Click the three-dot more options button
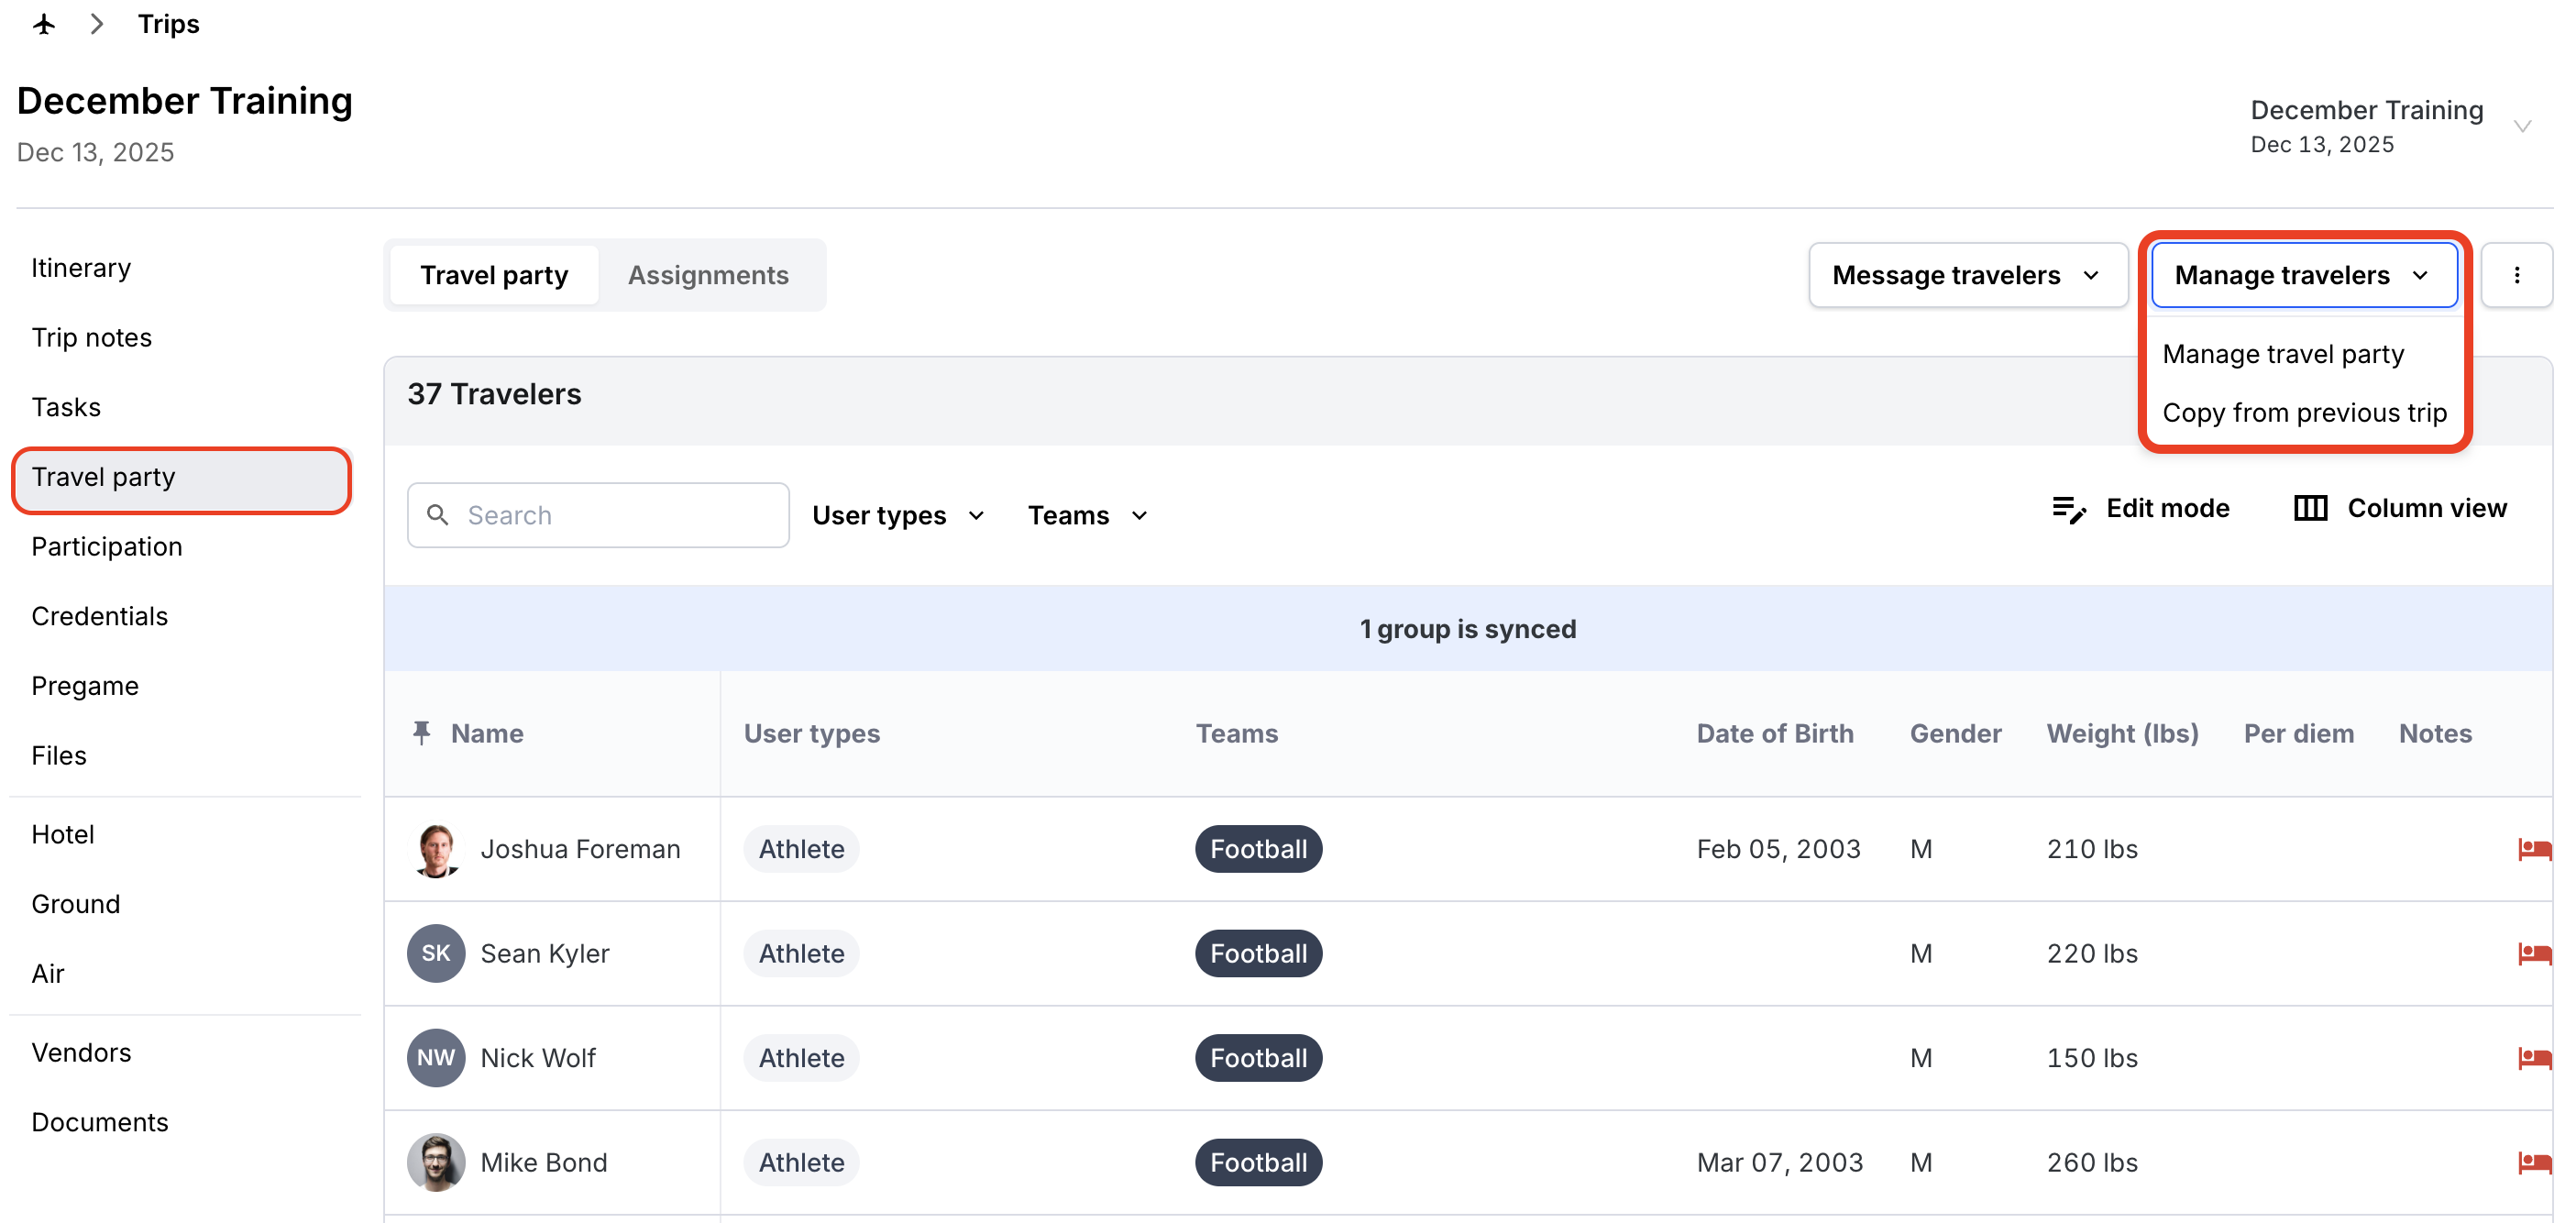This screenshot has width=2576, height=1223. [2517, 275]
